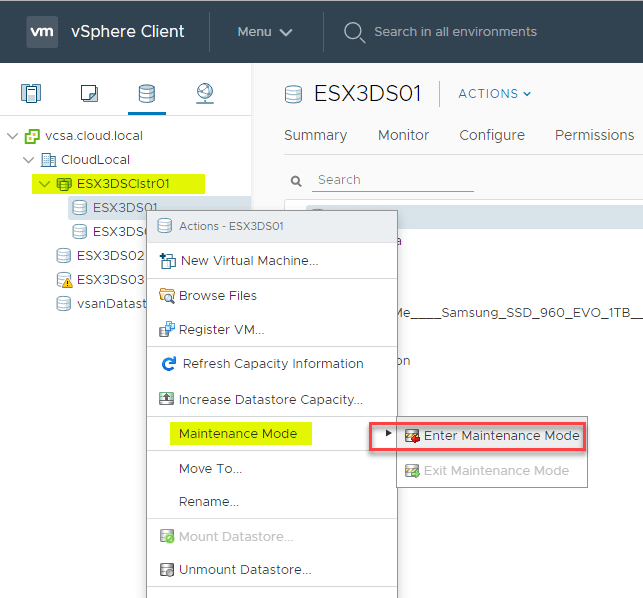Select ESX3DS02 datastore in the tree
This screenshot has height=598, width=643.
tap(110, 256)
